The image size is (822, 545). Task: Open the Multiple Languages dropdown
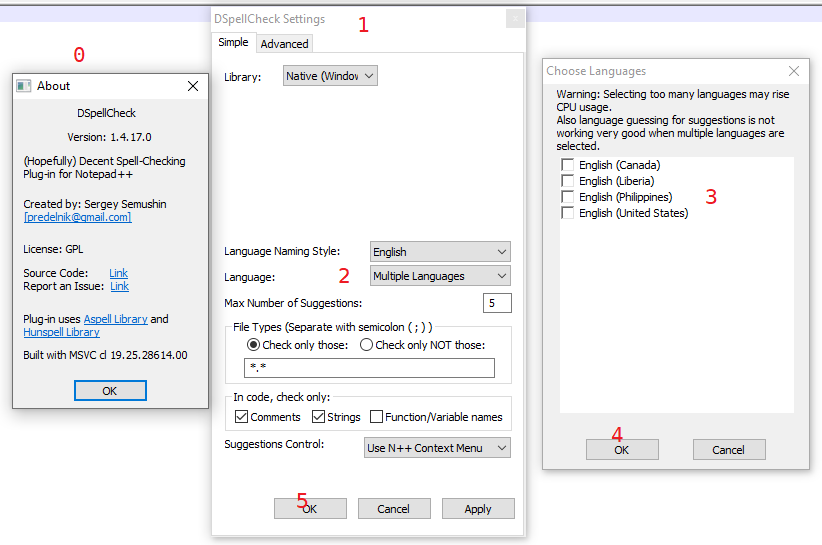click(x=440, y=276)
